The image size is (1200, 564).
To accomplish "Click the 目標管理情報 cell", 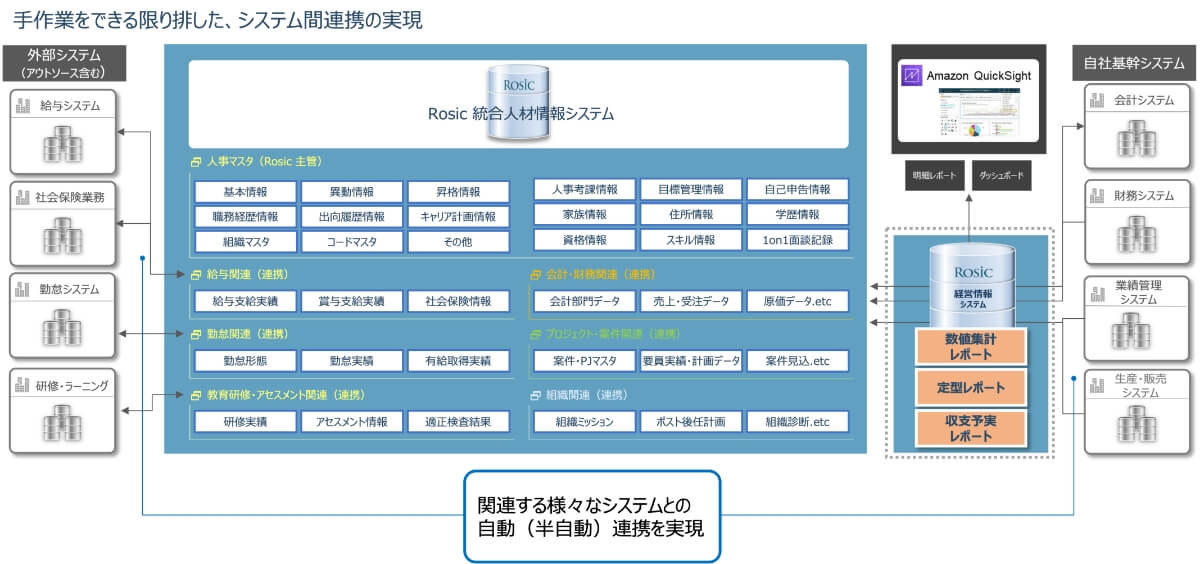I will [691, 189].
